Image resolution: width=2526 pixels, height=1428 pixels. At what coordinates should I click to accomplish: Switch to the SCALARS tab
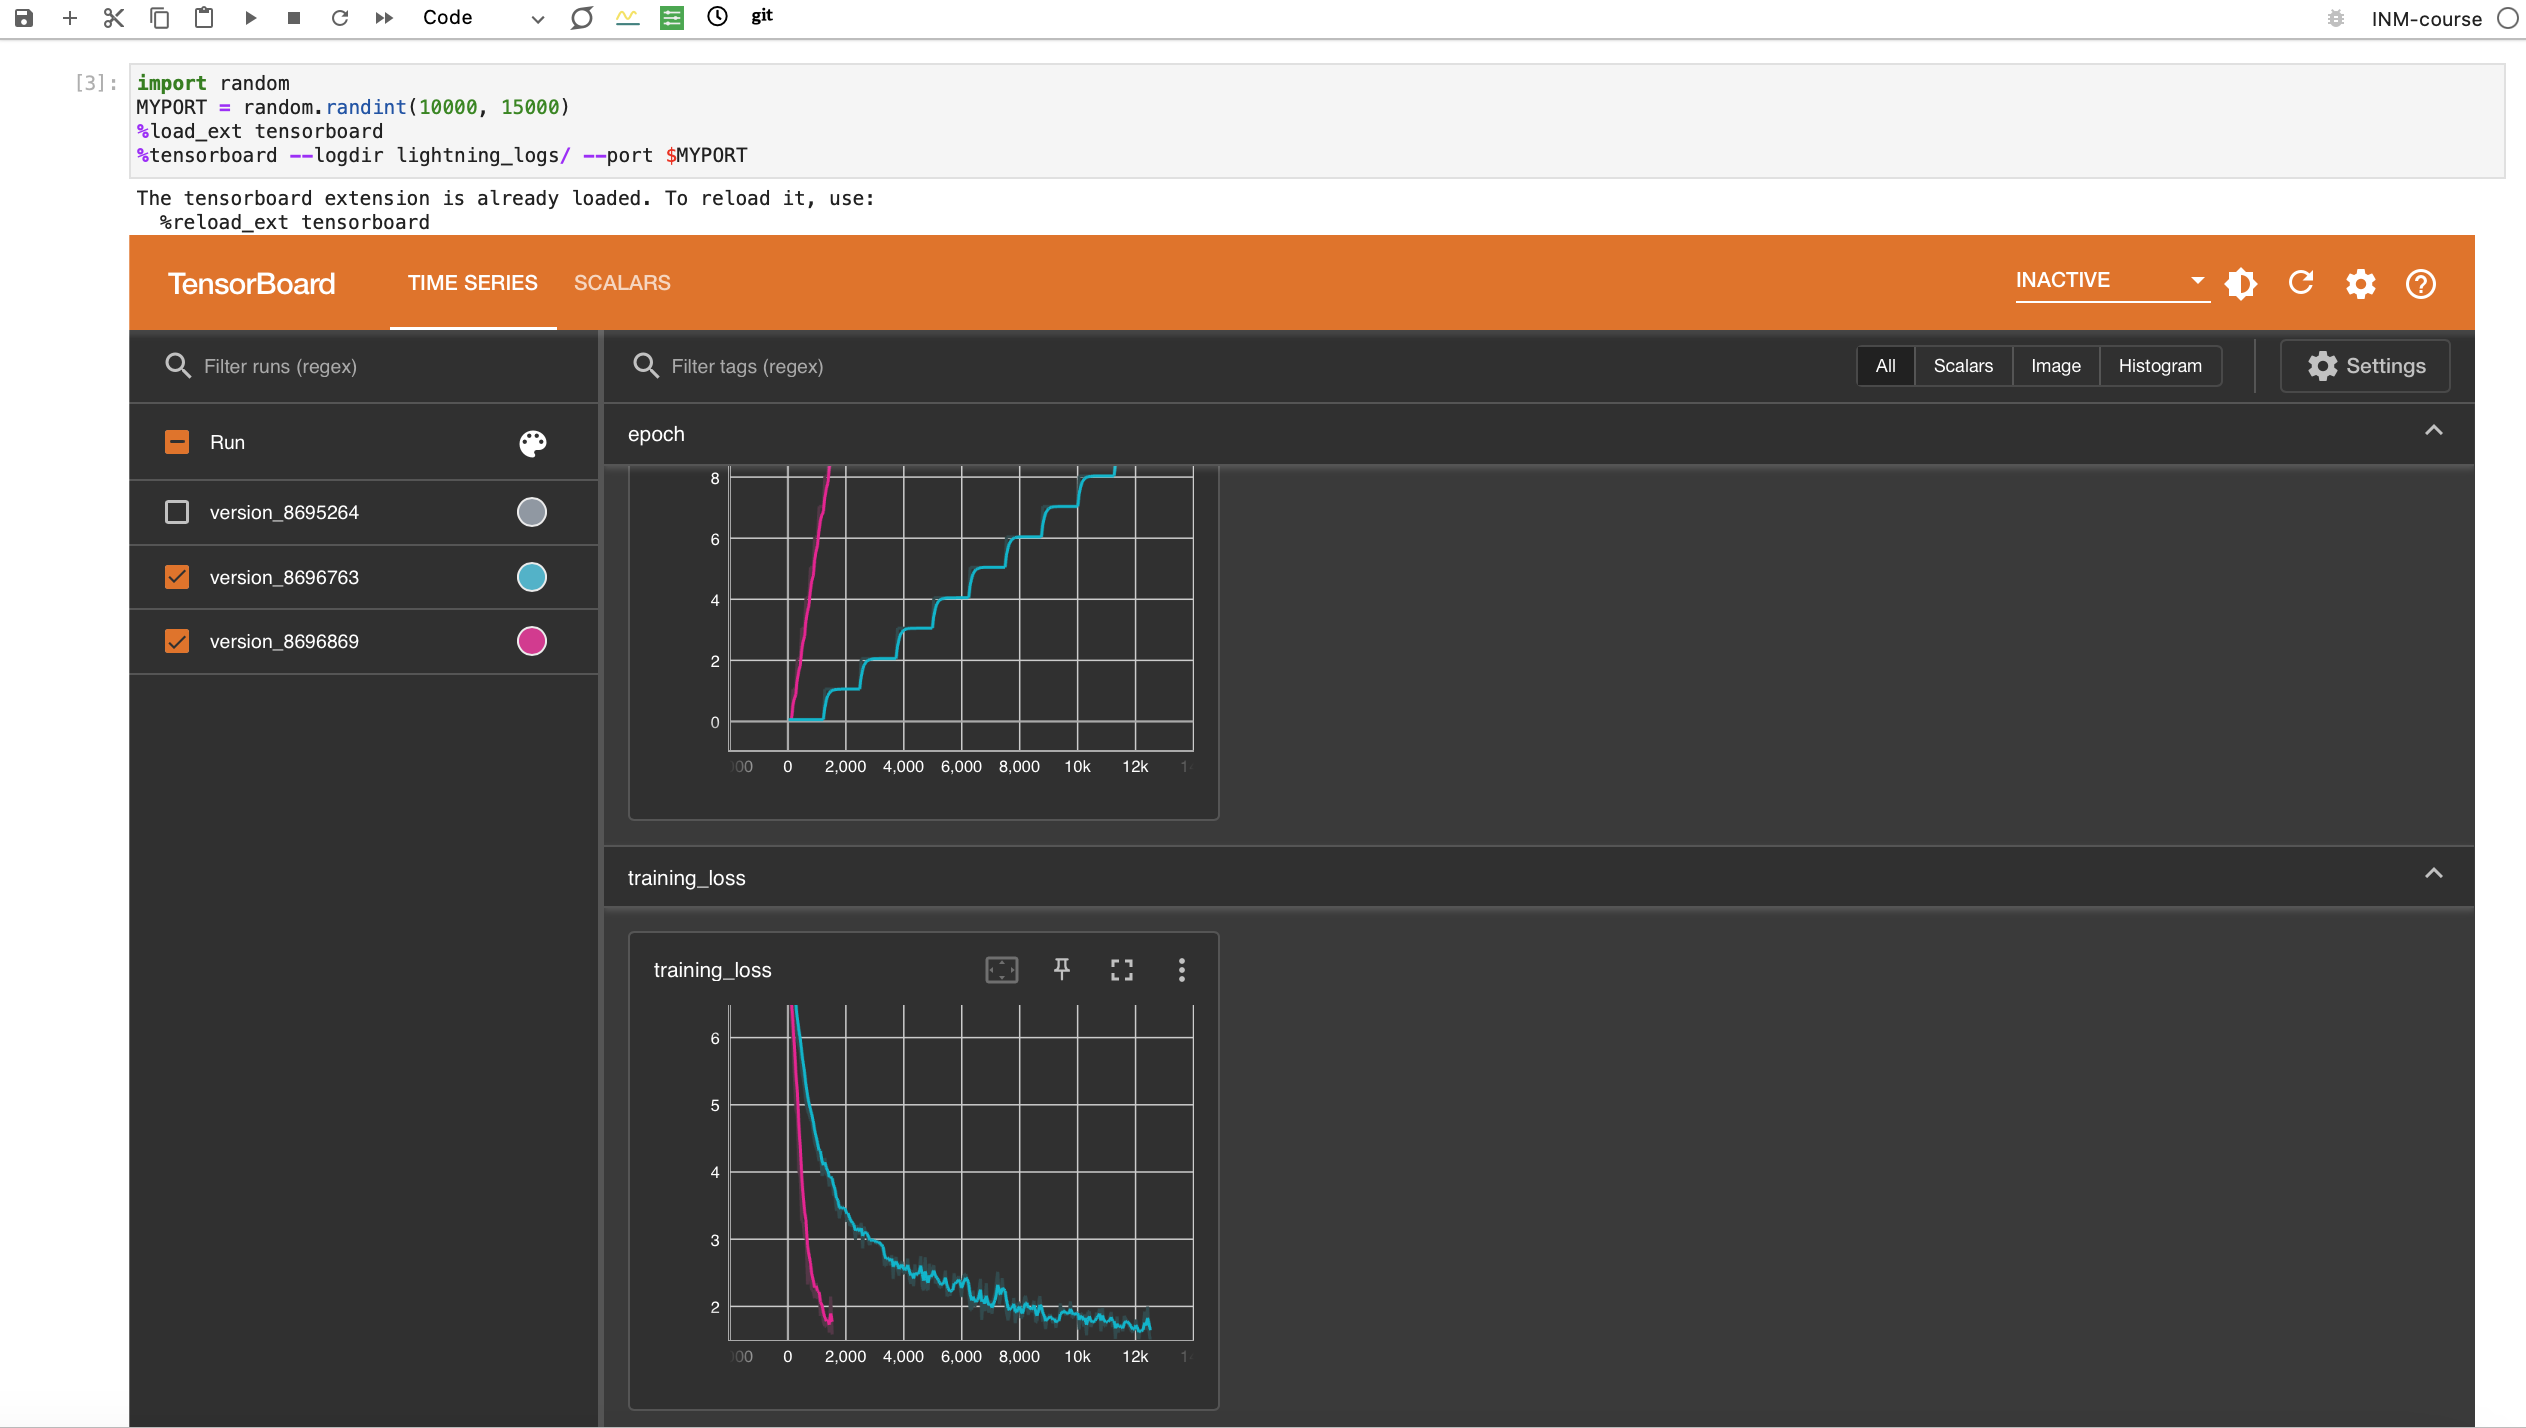pos(622,283)
